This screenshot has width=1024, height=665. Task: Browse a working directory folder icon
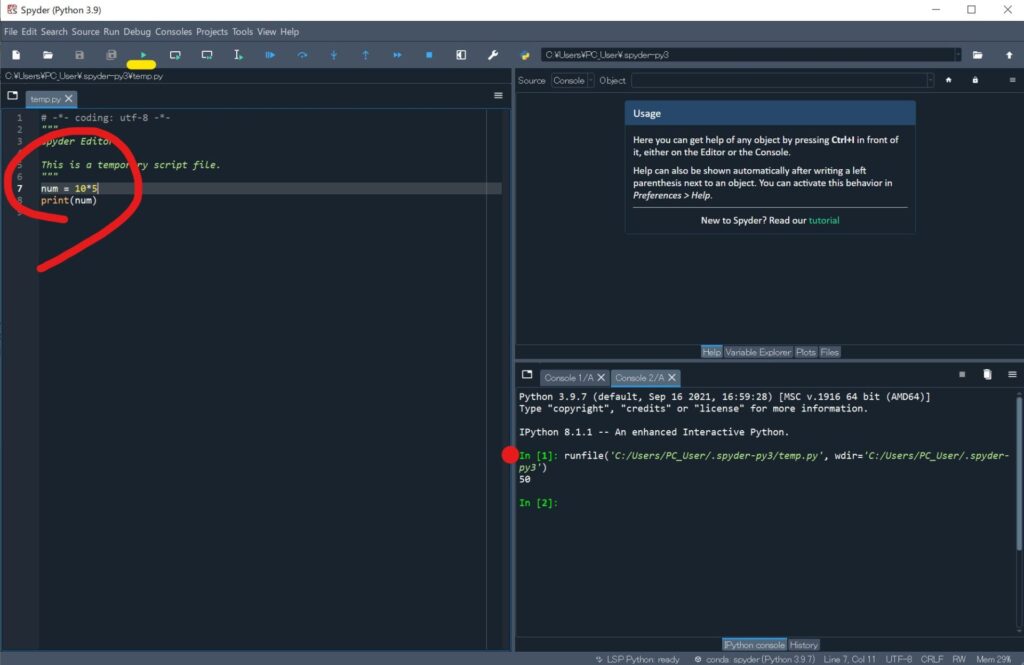(x=978, y=55)
